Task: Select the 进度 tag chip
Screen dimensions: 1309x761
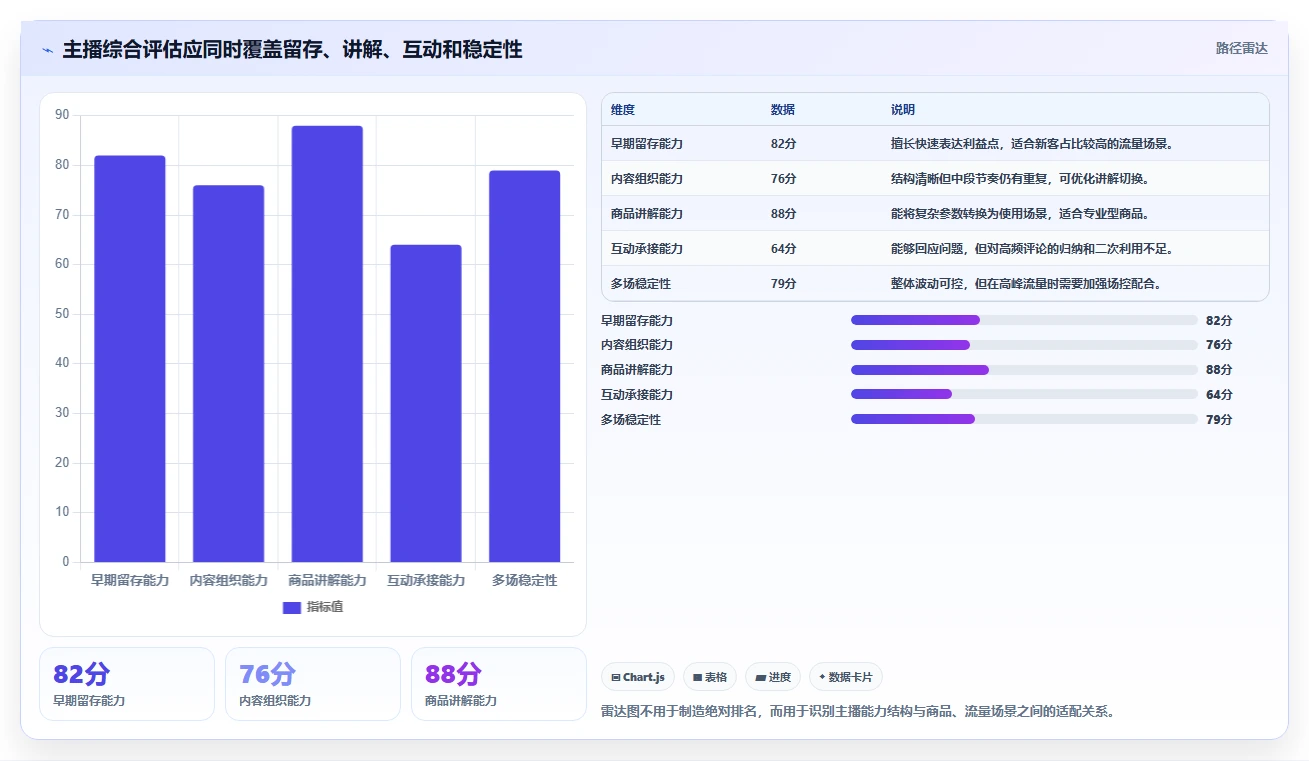Action: (x=772, y=677)
